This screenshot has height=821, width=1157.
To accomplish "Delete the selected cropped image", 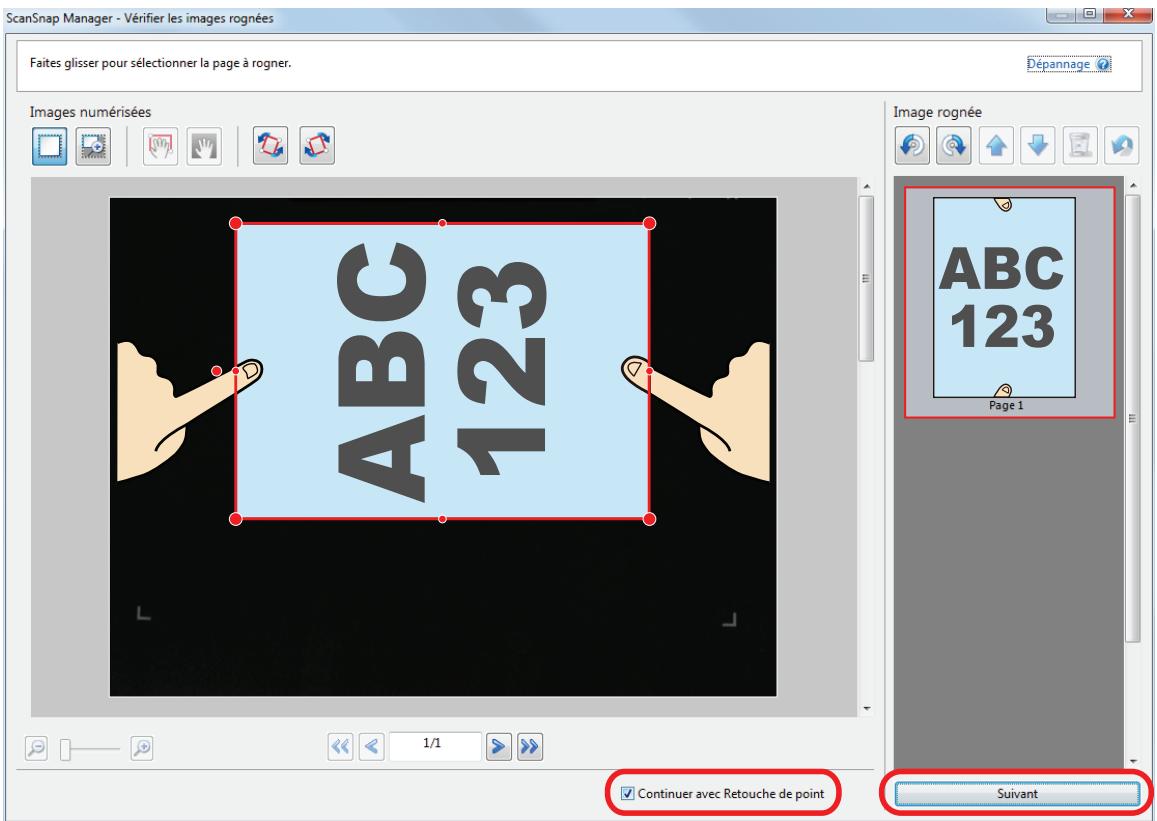I will (x=1080, y=146).
